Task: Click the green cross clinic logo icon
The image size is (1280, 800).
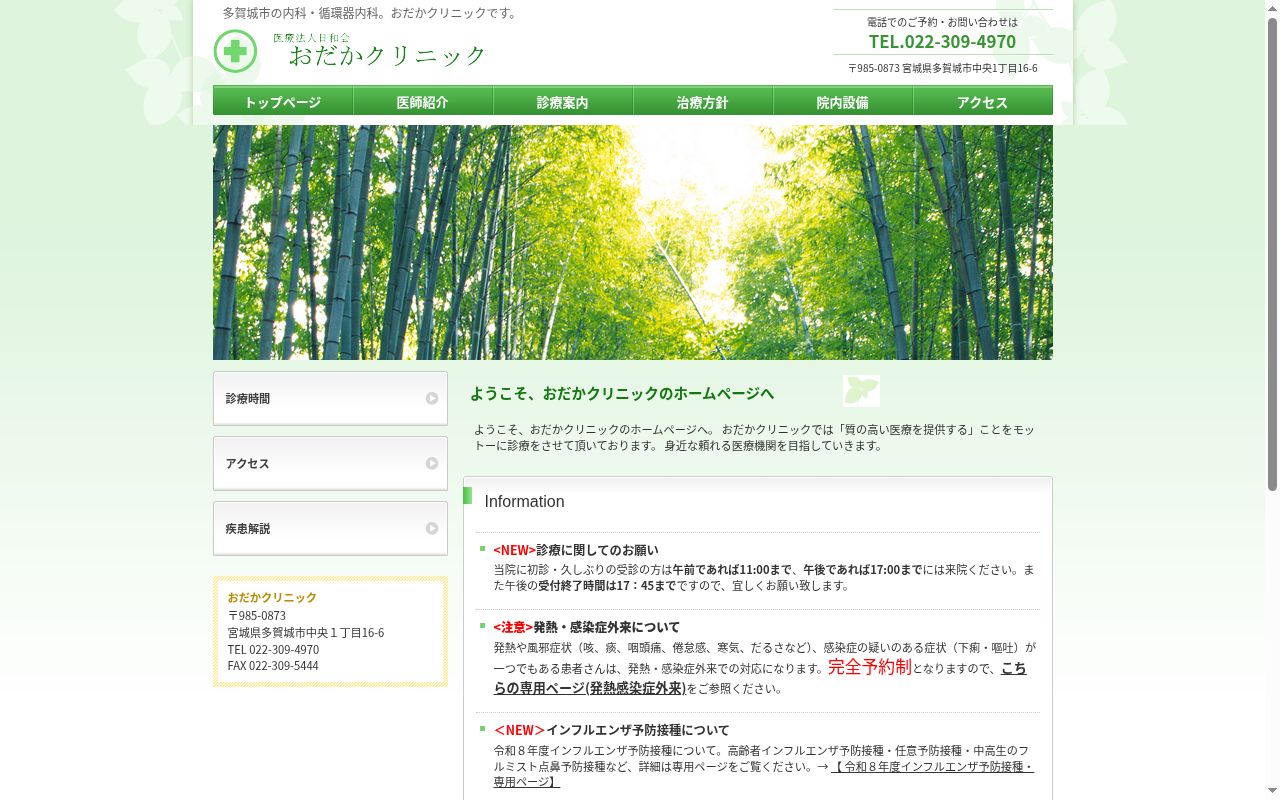Action: click(235, 51)
